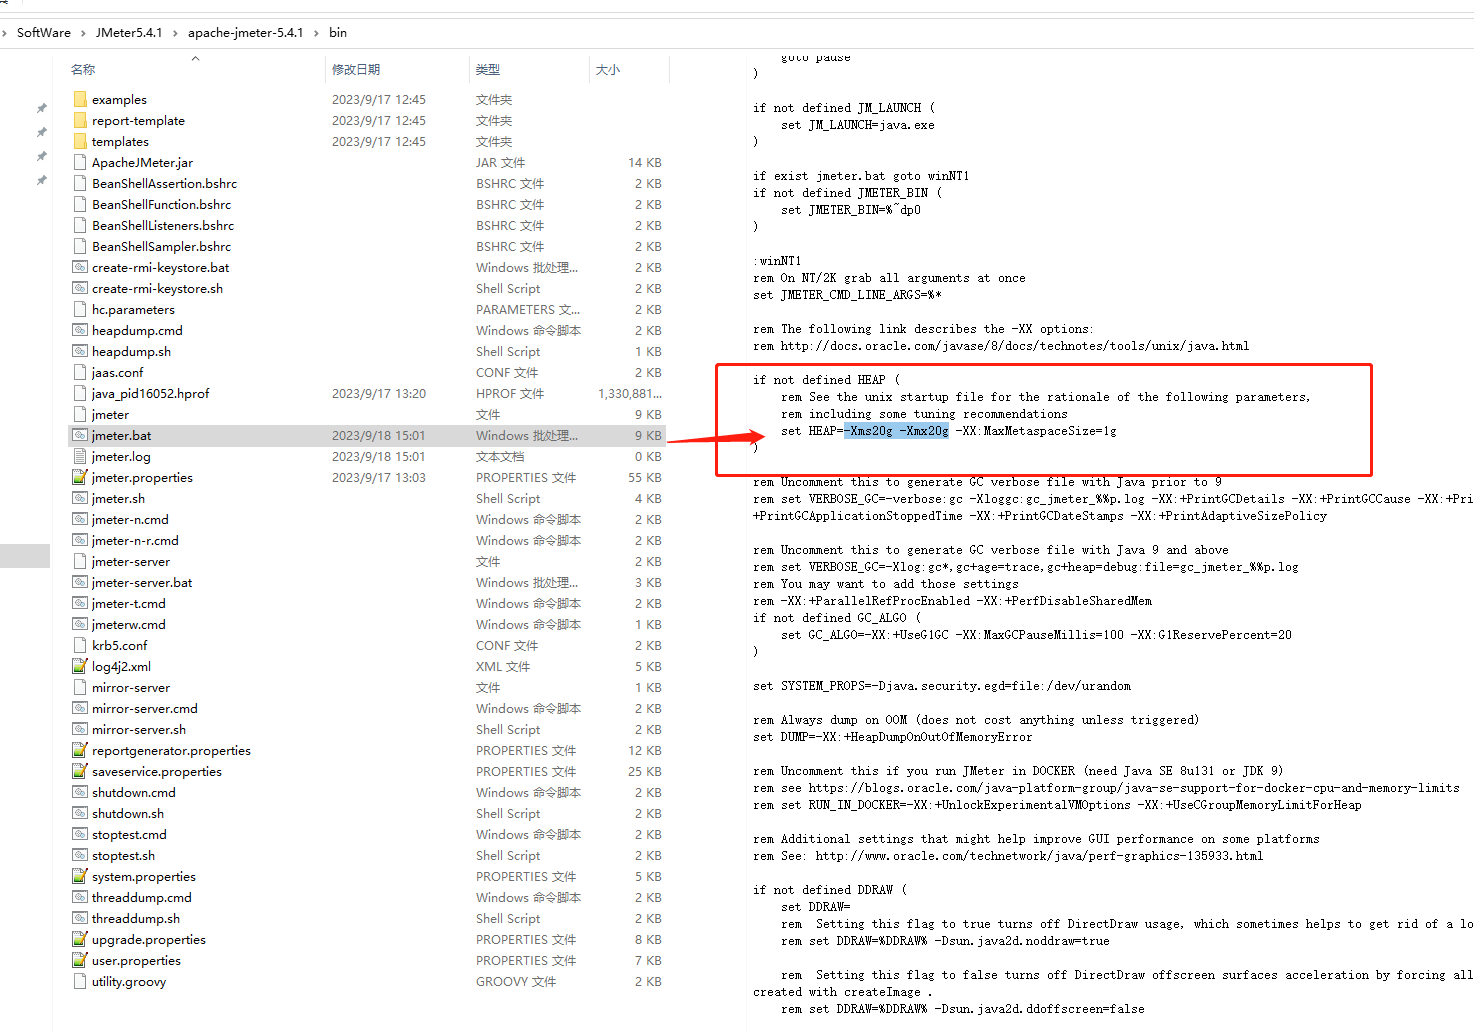Click the 2023/9/17 13:03 date of jmeter.properties

coord(379,477)
